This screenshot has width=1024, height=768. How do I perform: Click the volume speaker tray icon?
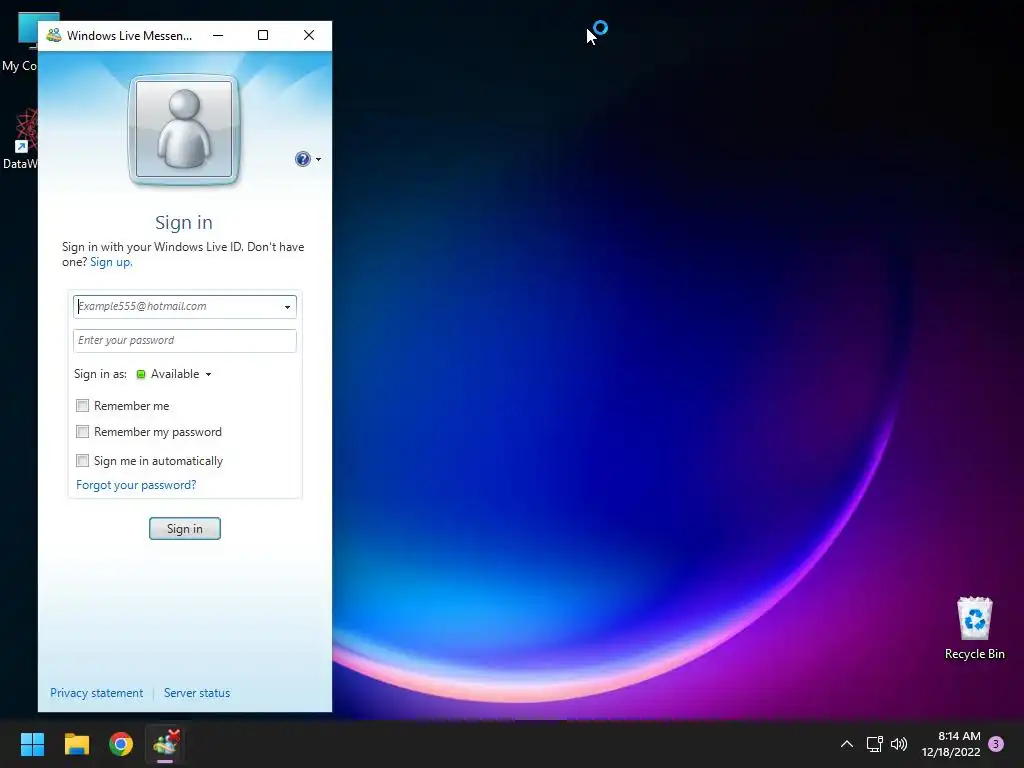click(899, 744)
